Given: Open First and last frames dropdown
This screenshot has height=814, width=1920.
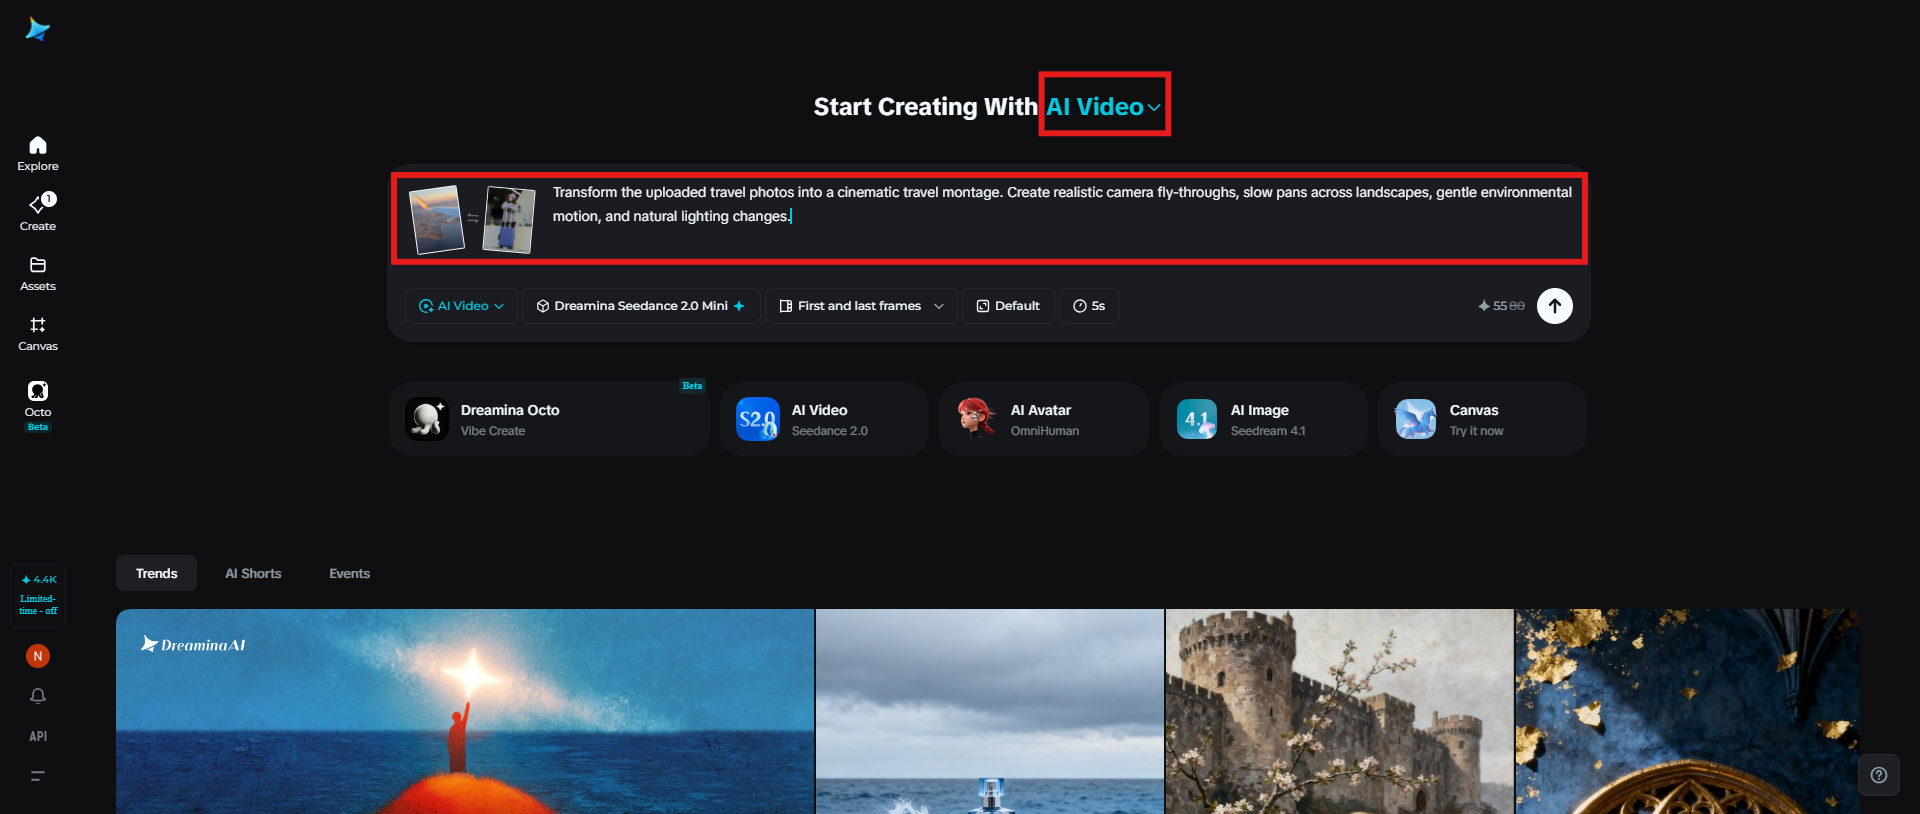Looking at the screenshot, I should tap(861, 306).
